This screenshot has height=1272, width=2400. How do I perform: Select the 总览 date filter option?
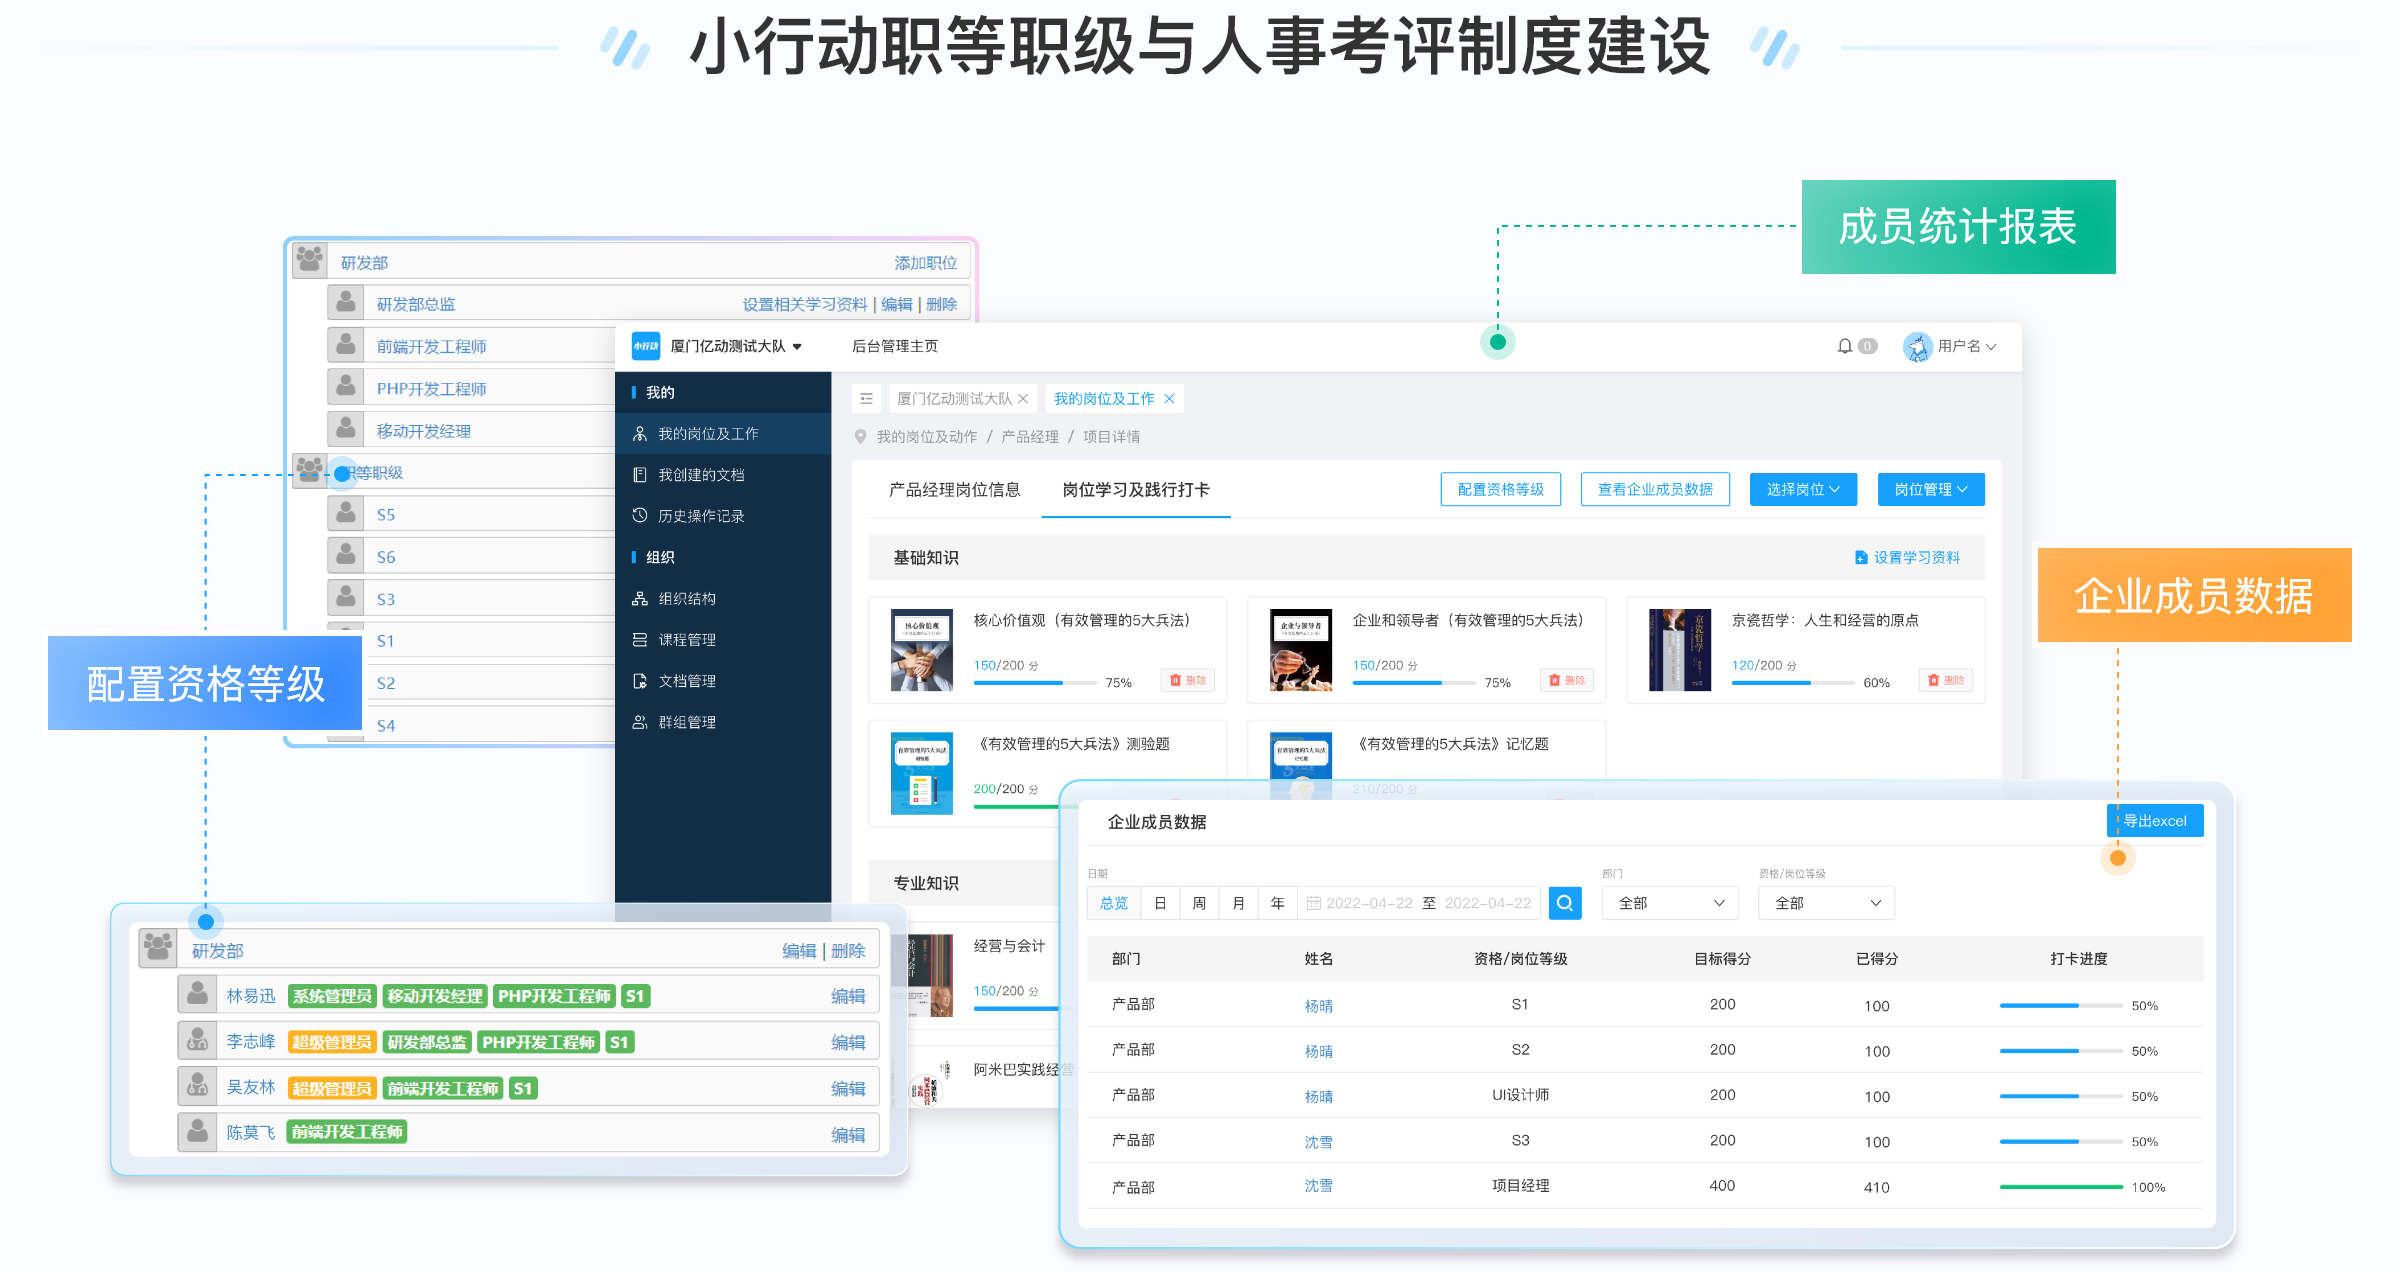click(x=1114, y=903)
